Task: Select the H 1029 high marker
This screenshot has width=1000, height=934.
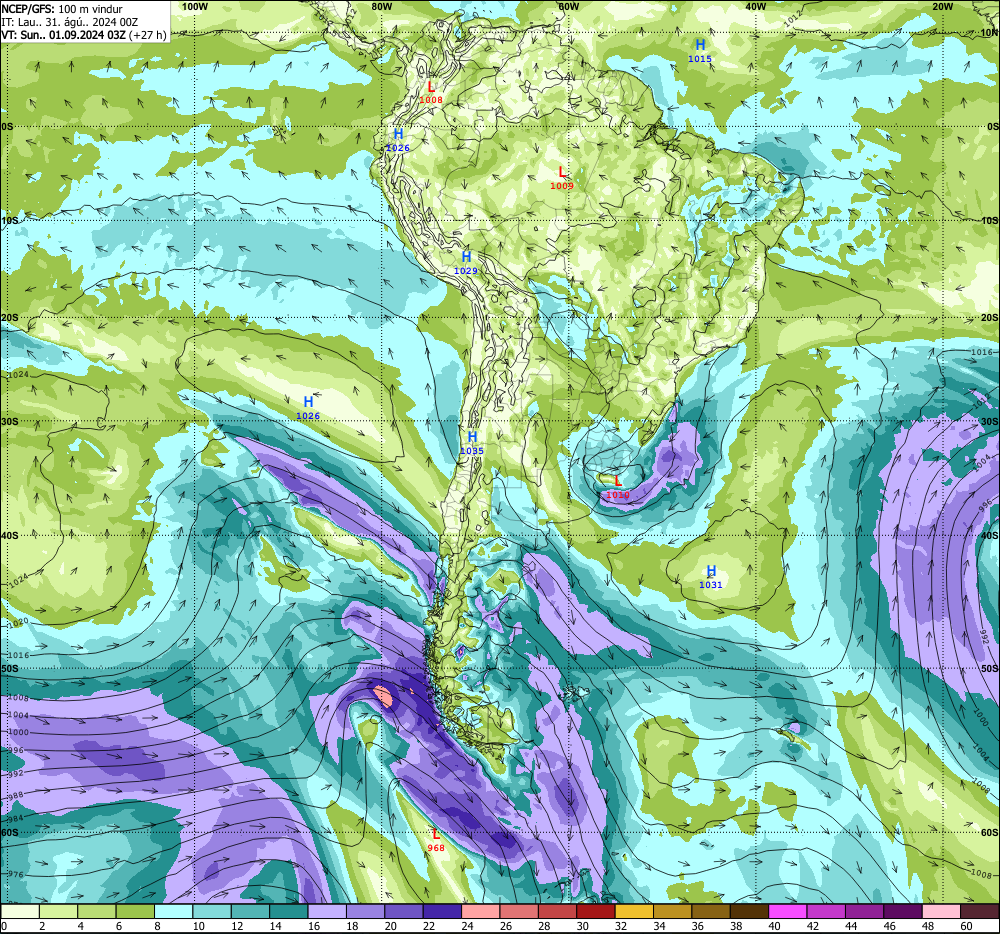Action: 466,263
